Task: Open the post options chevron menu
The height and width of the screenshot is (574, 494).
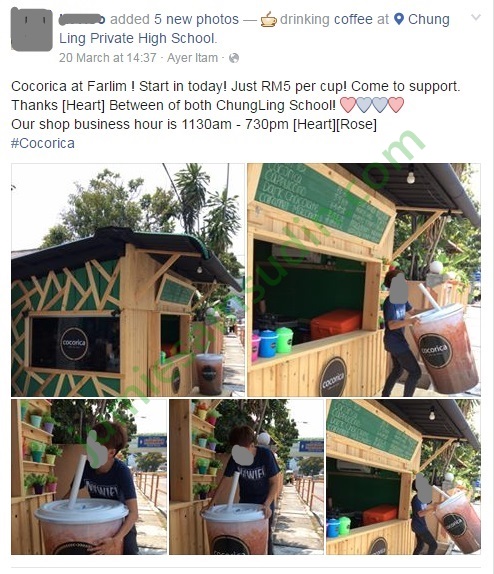Action: pos(475,17)
